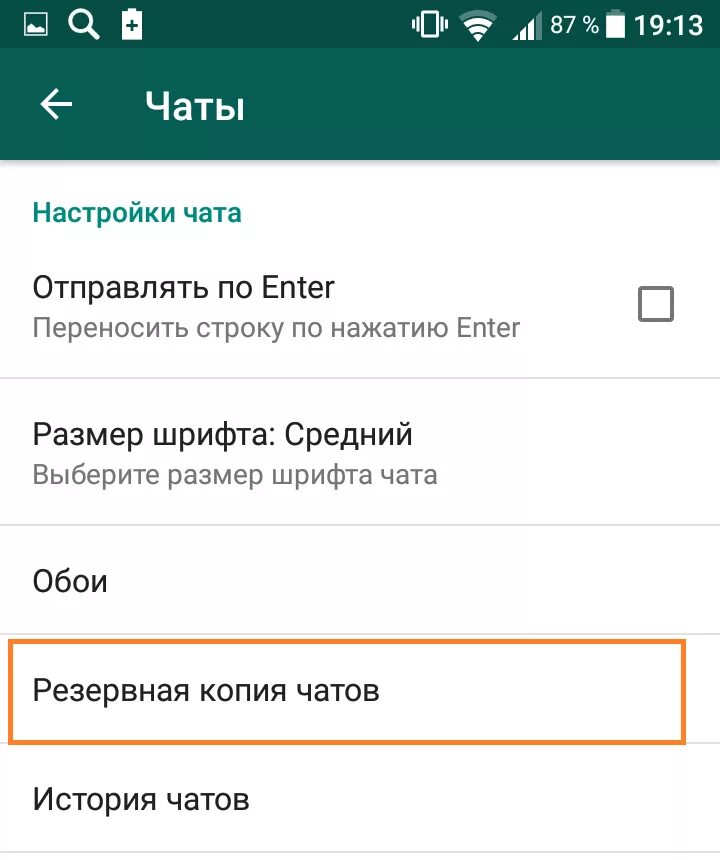Tap the Wi-Fi signal icon
The height and width of the screenshot is (860, 720).
(478, 26)
